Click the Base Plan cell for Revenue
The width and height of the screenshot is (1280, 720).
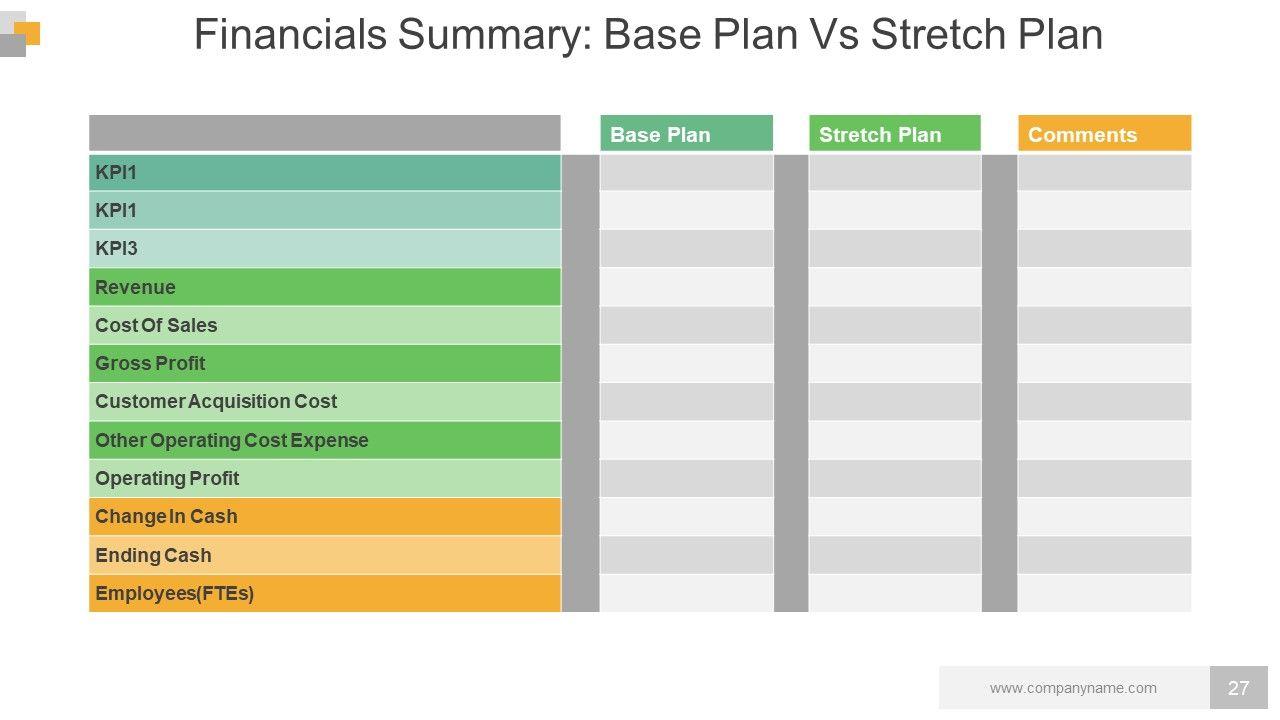tap(686, 287)
